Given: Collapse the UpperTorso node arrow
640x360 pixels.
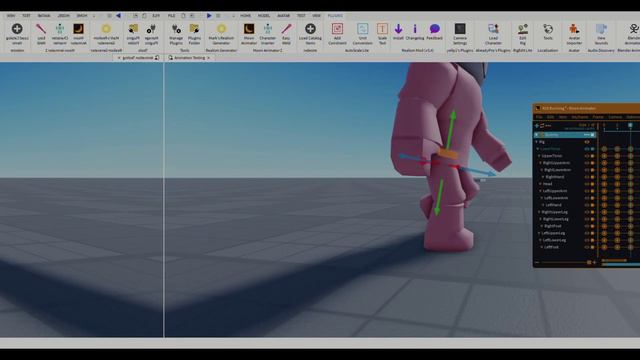Looking at the screenshot, I should pos(539,156).
